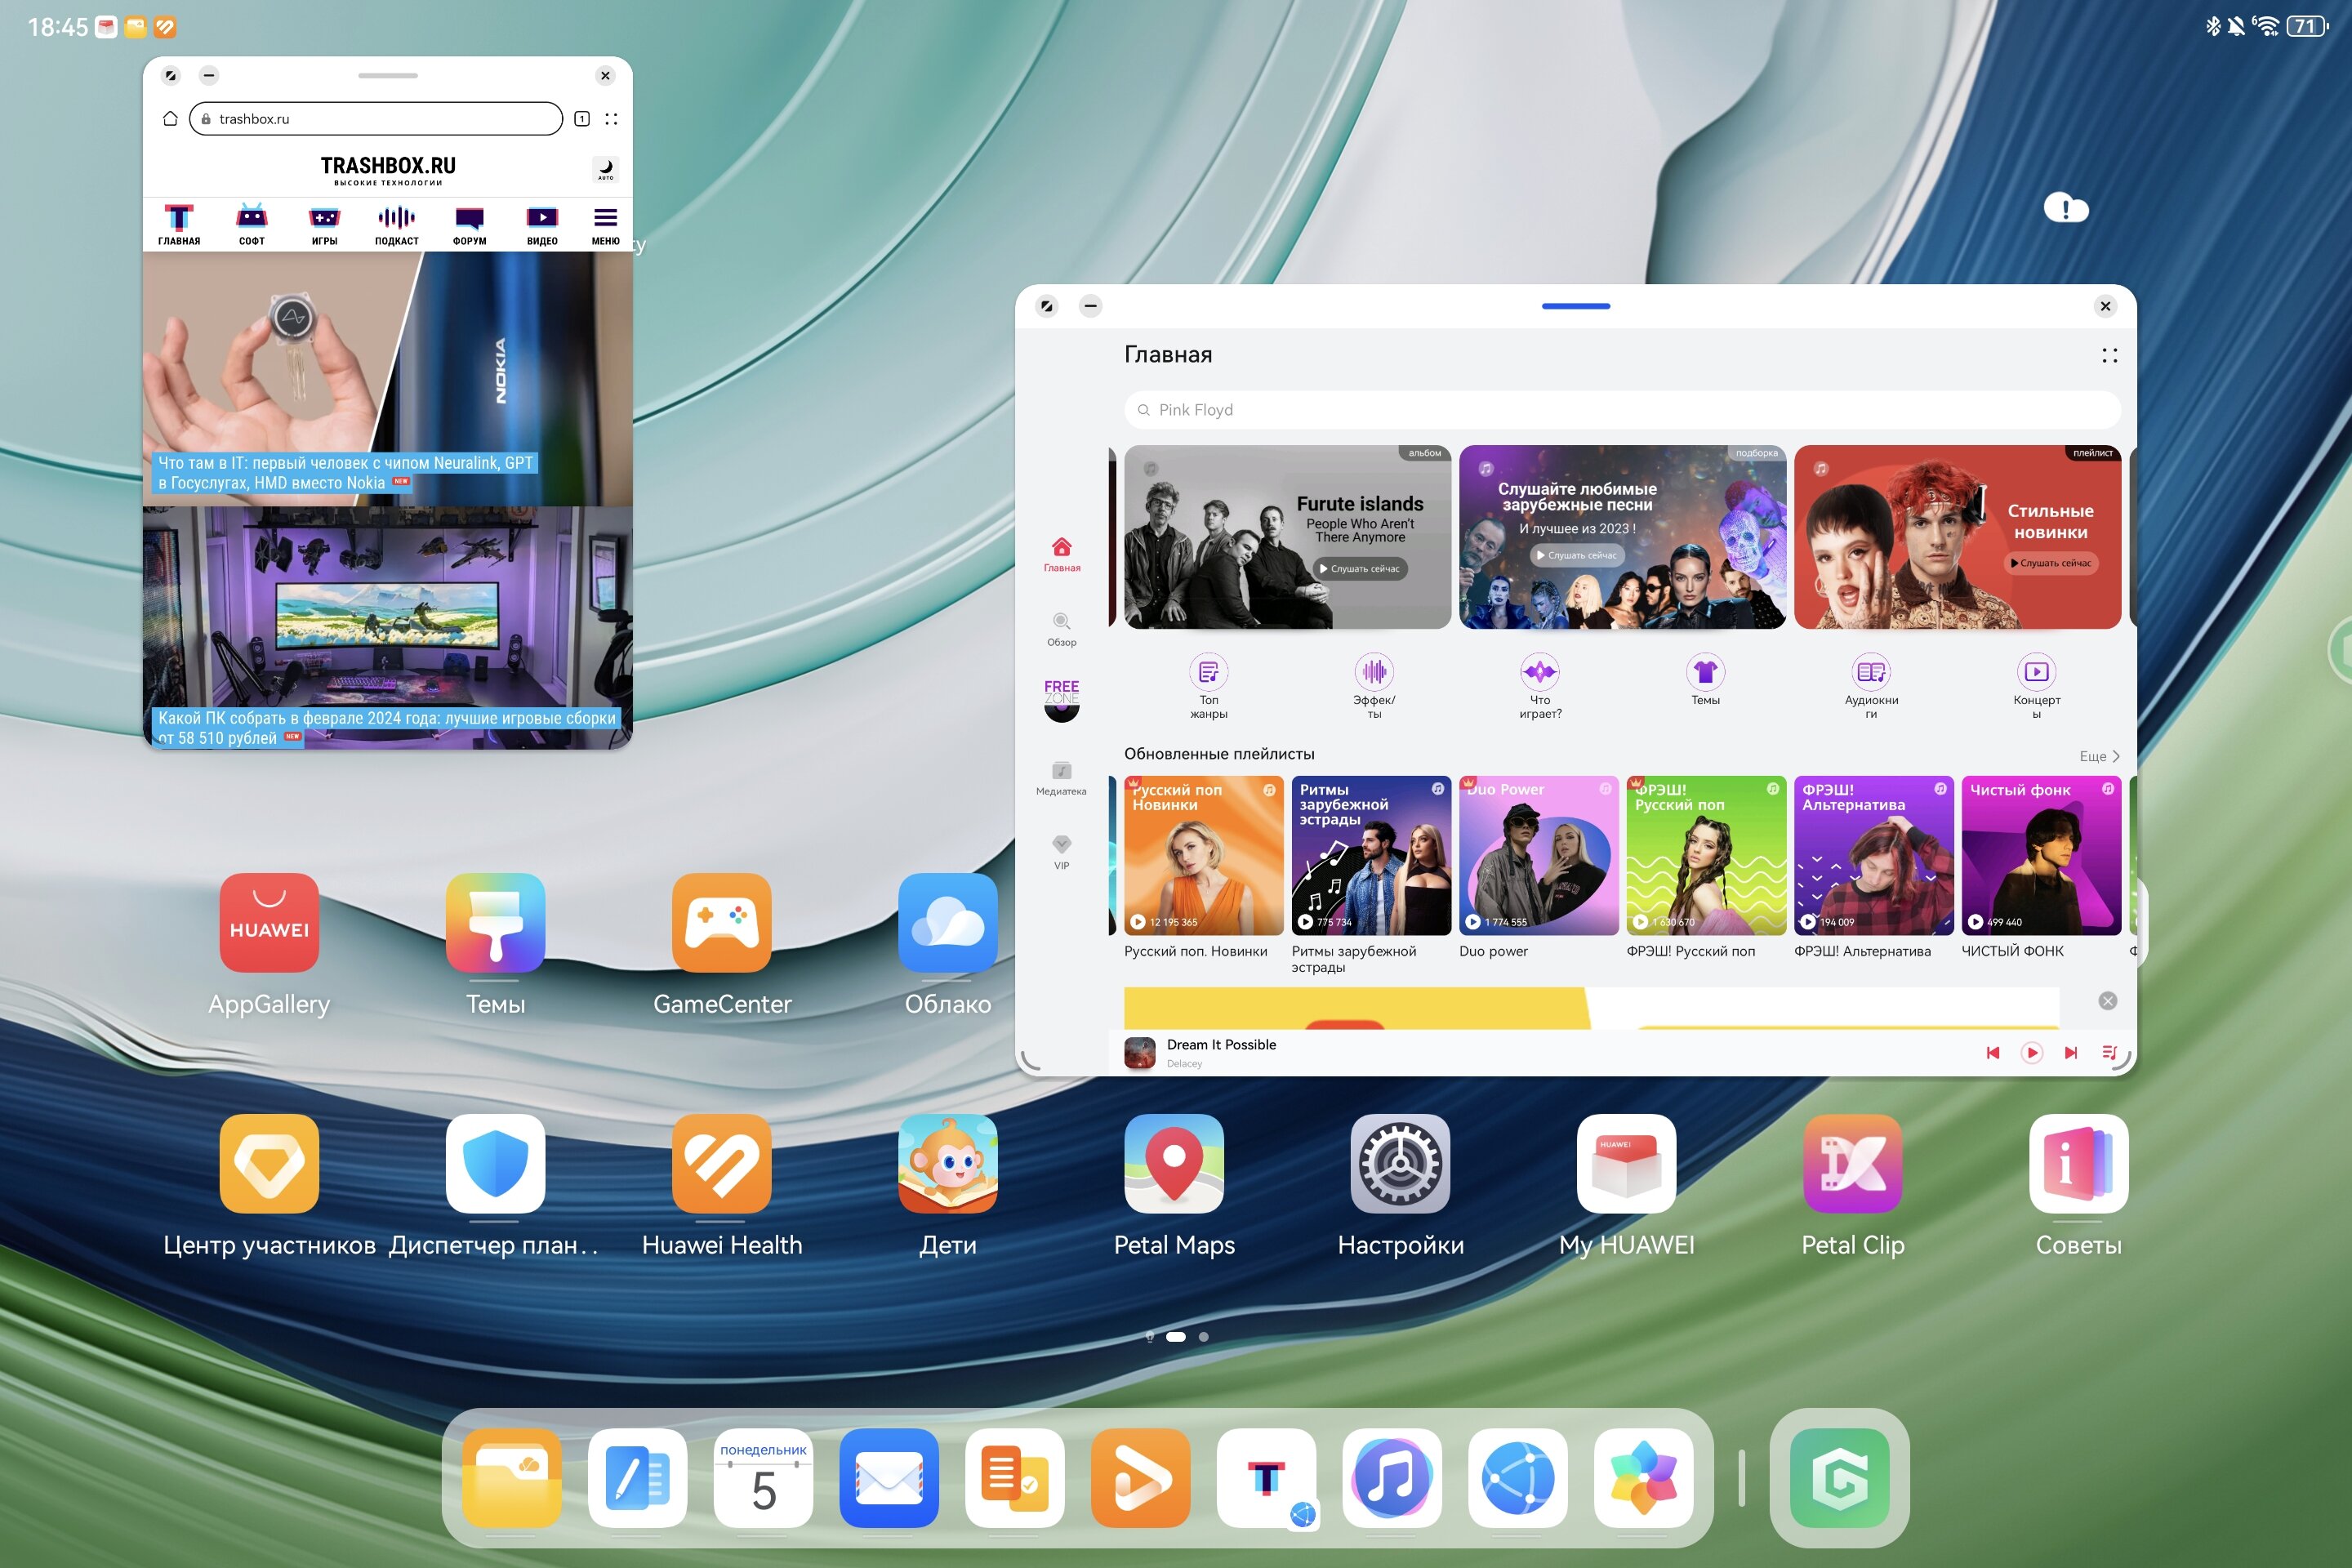2352x1568 pixels.
Task: Open the play queue list
Action: click(x=2109, y=1053)
